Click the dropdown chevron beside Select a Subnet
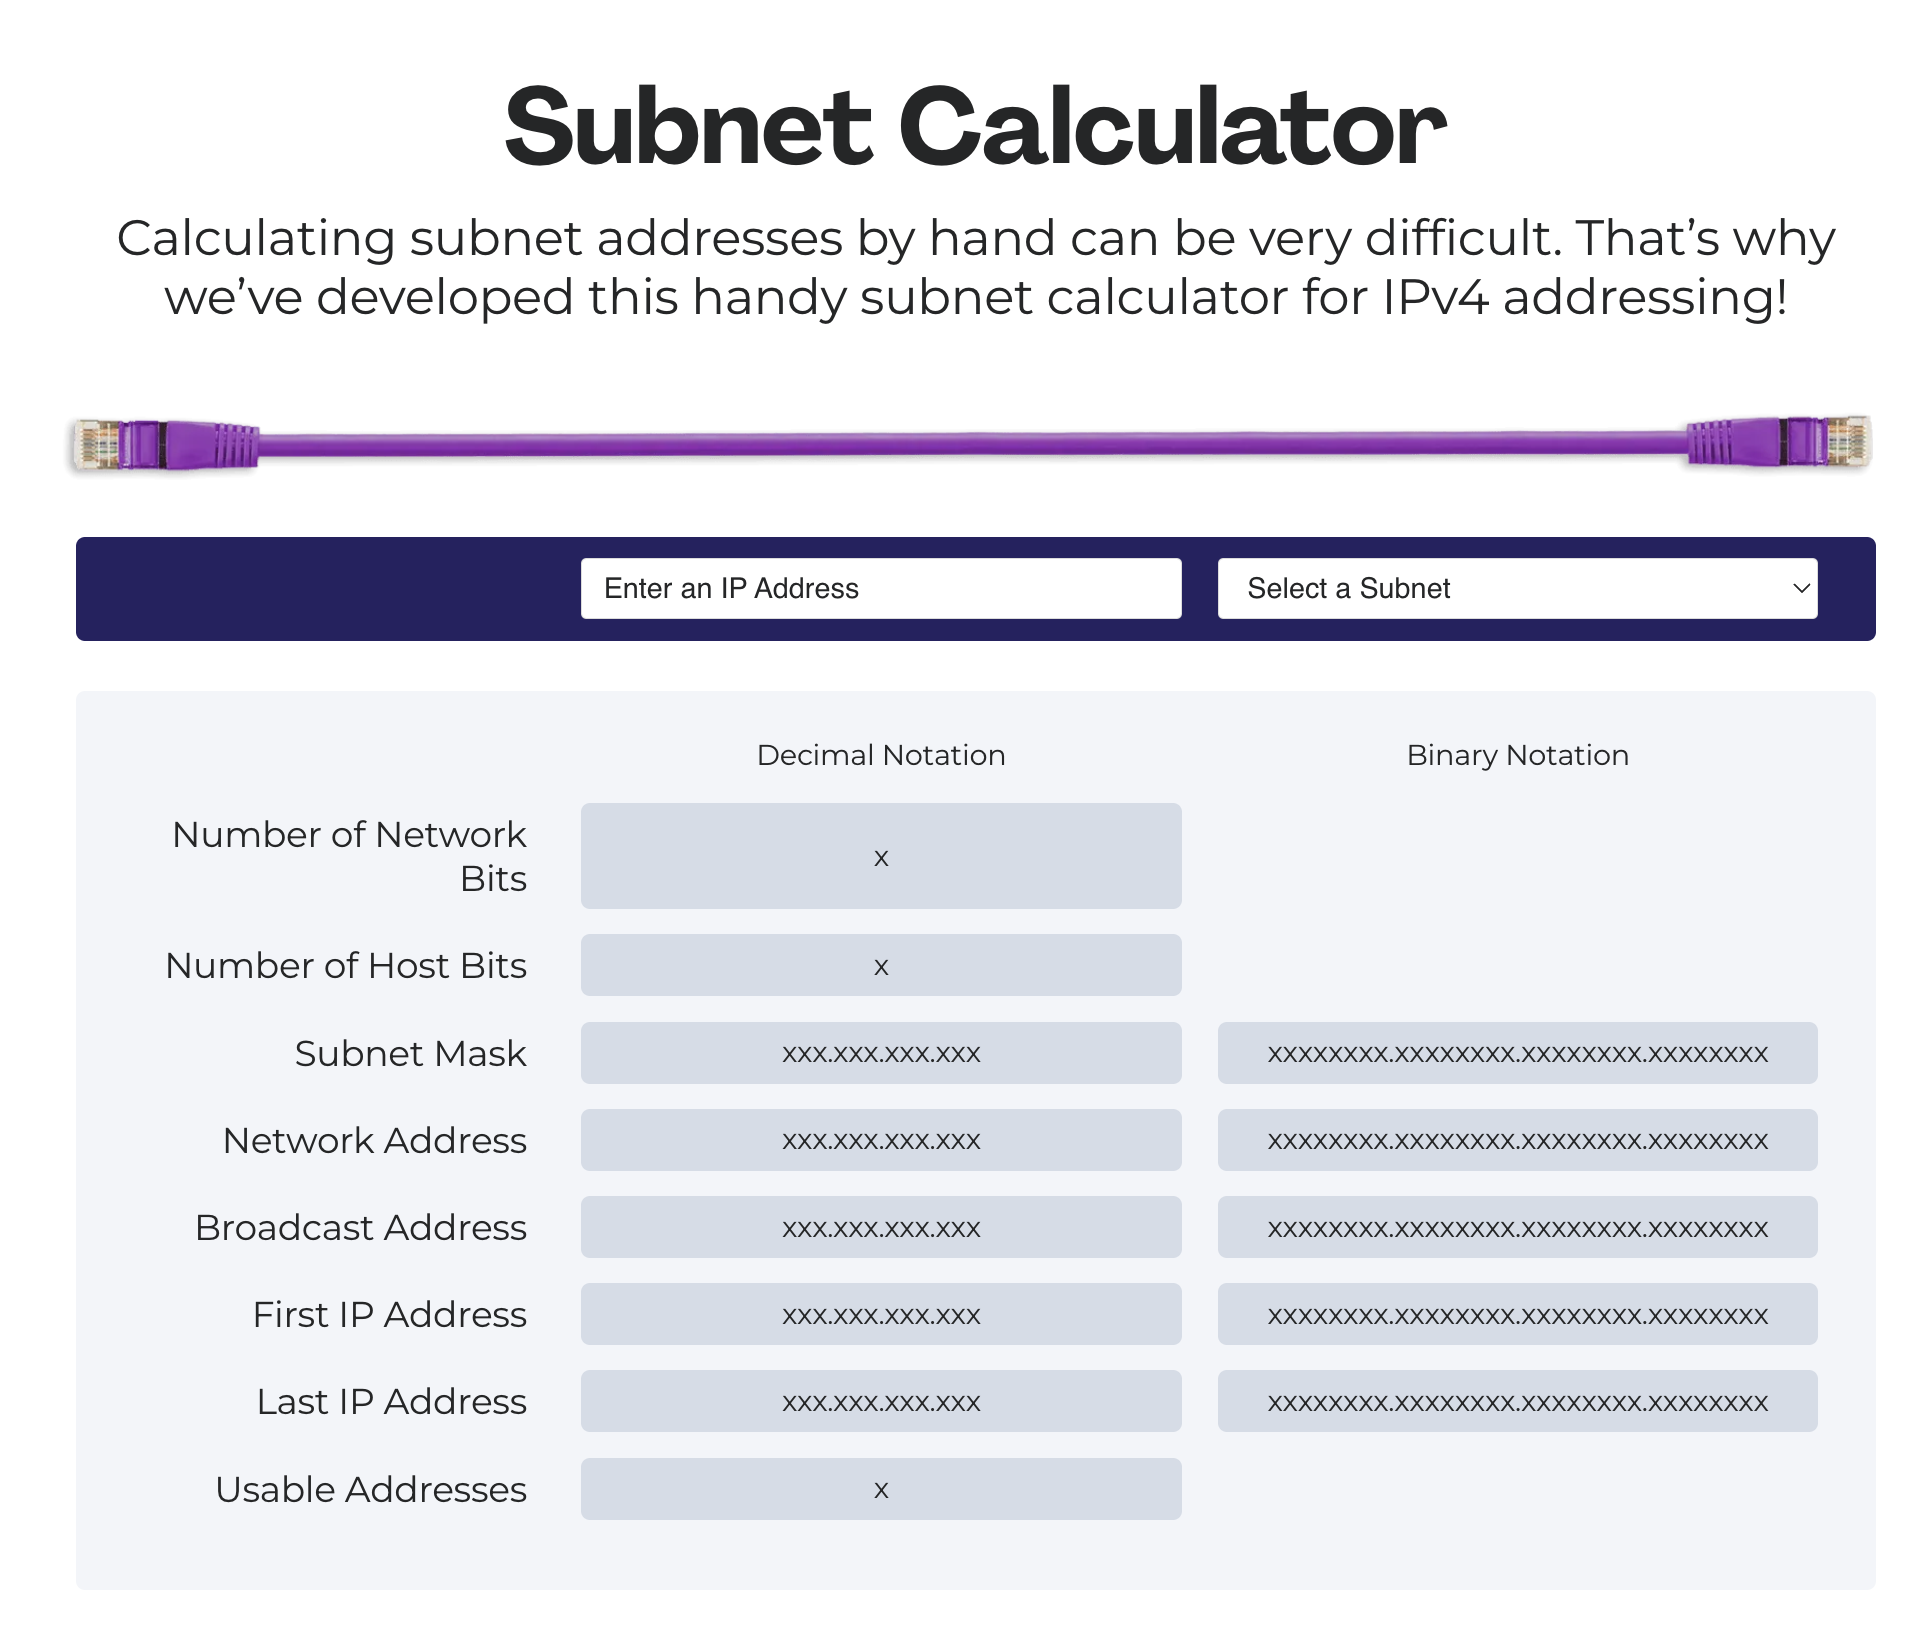The height and width of the screenshot is (1652, 1918). [1801, 589]
